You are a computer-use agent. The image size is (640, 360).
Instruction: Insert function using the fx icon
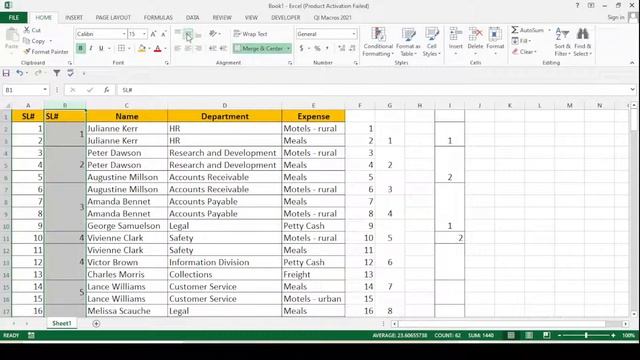[107, 90]
